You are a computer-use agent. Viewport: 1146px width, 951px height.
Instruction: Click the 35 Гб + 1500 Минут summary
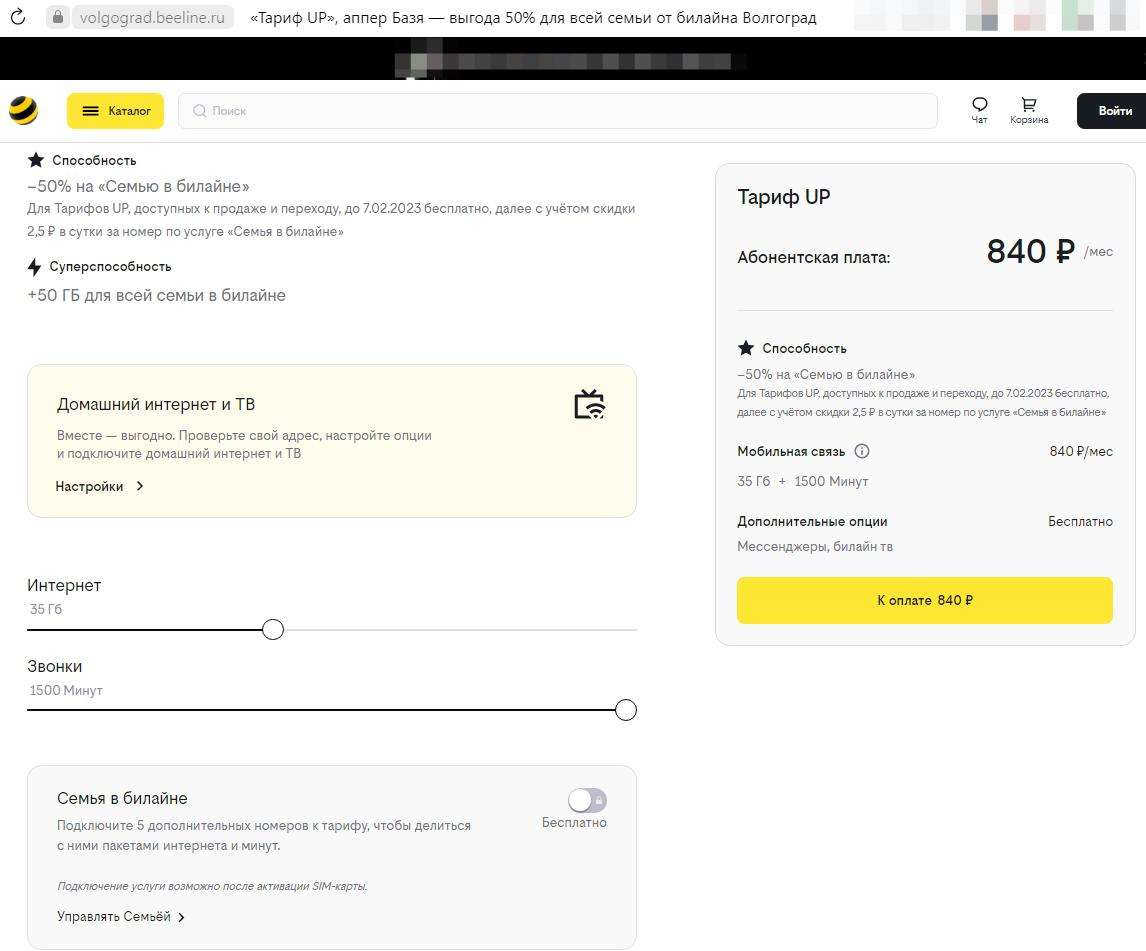click(x=802, y=481)
